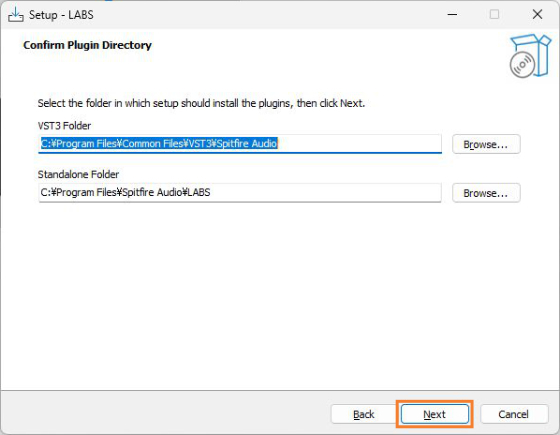Click the 'Select the folder' instruction text
Viewport: 560px width, 435px height.
tap(201, 104)
